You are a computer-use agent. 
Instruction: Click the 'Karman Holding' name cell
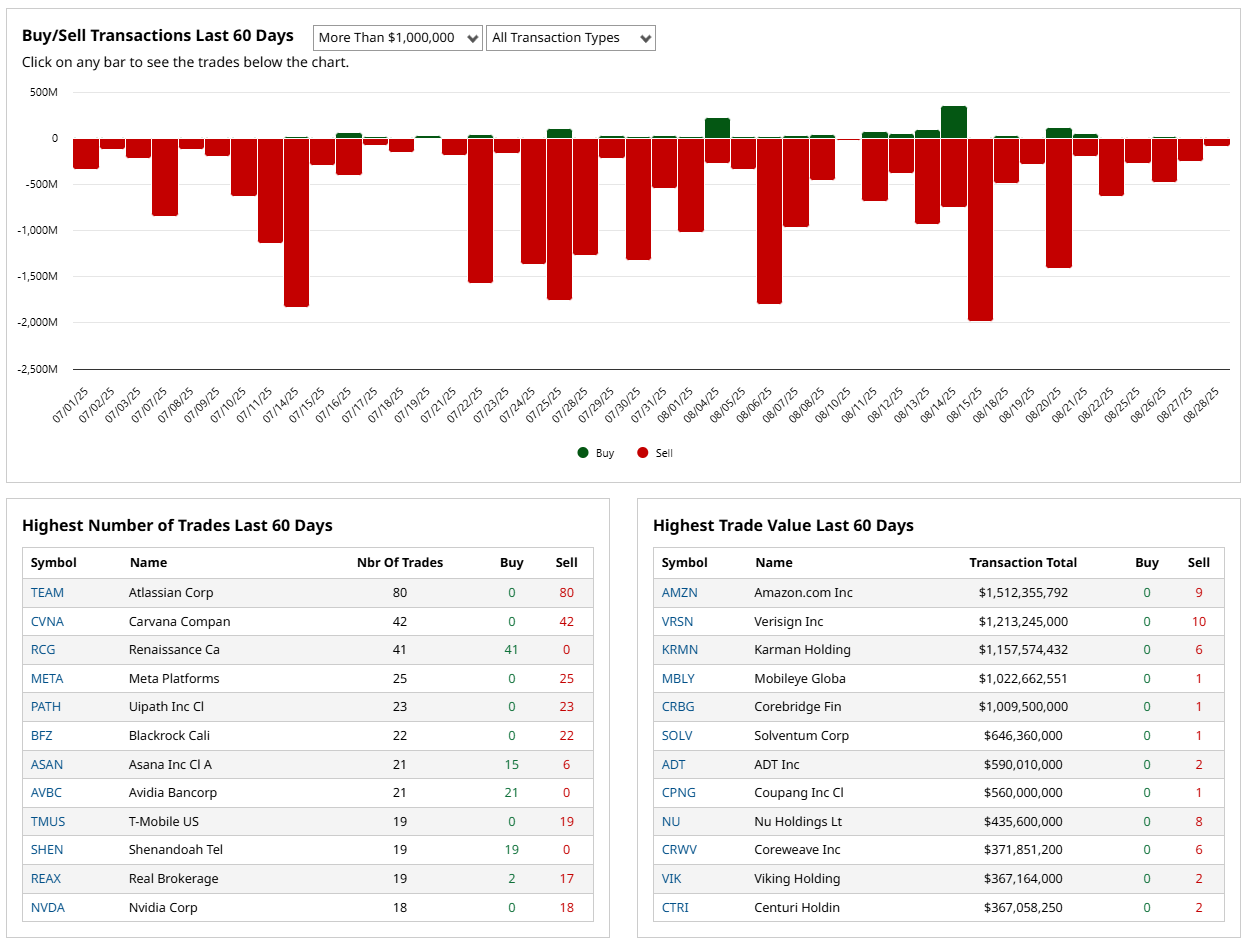click(x=802, y=650)
